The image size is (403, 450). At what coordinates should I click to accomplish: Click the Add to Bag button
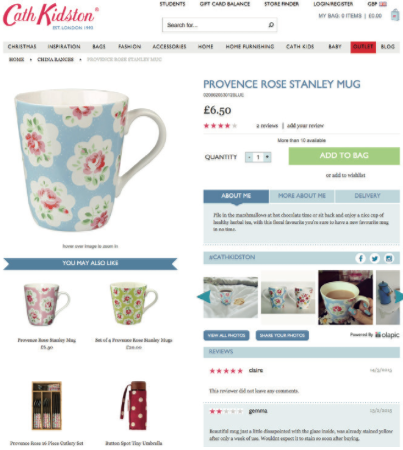point(344,156)
